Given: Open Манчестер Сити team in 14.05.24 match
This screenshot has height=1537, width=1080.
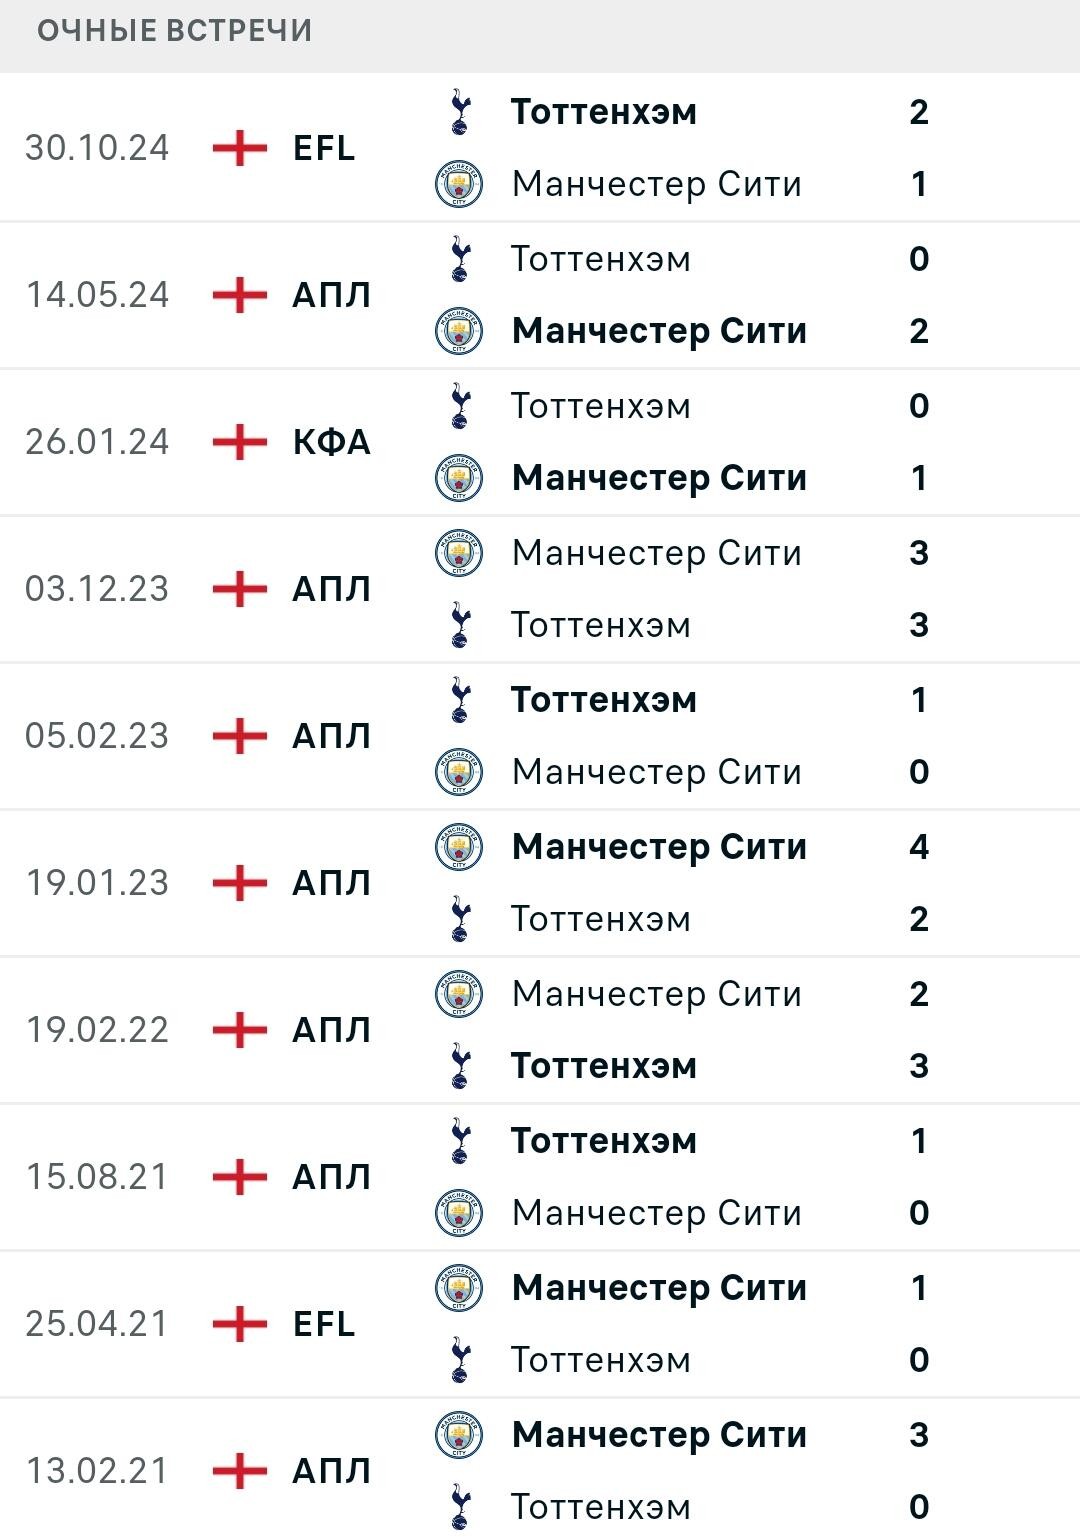Looking at the screenshot, I should [x=659, y=331].
